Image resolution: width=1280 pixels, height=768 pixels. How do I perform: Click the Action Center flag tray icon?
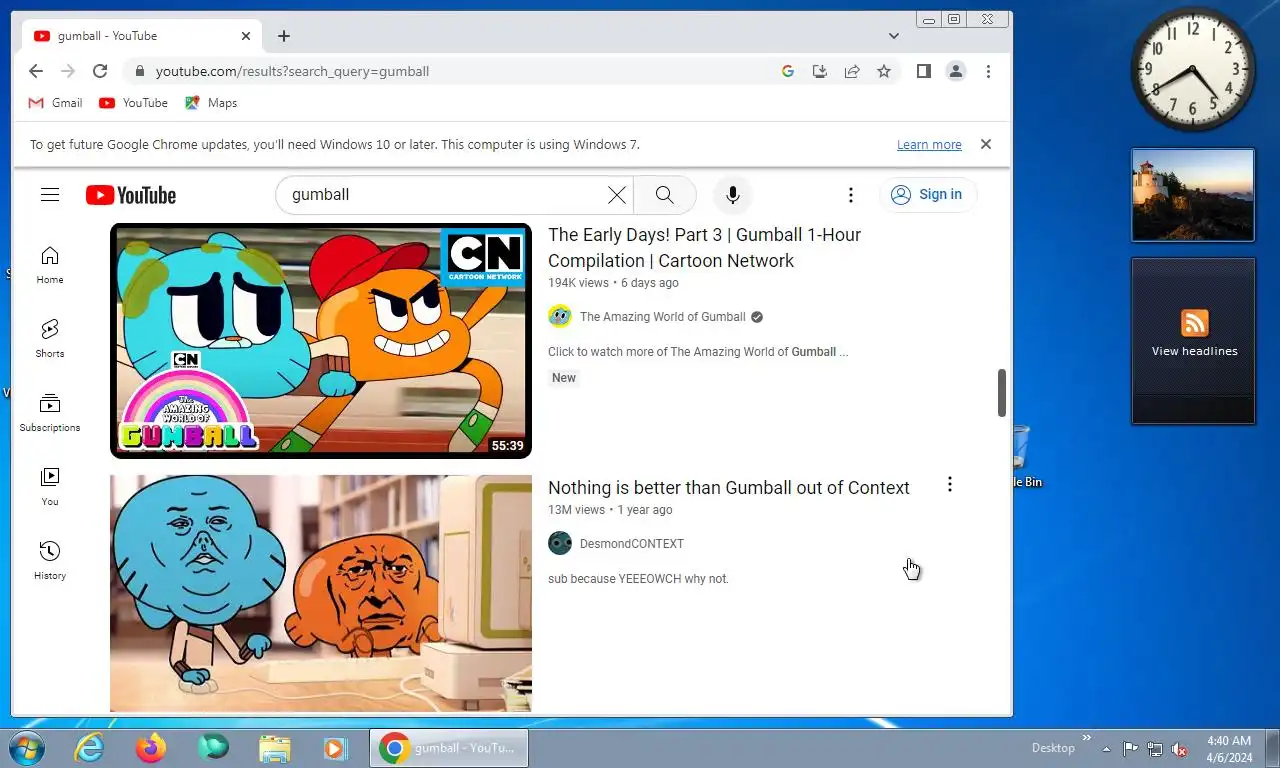click(1130, 749)
